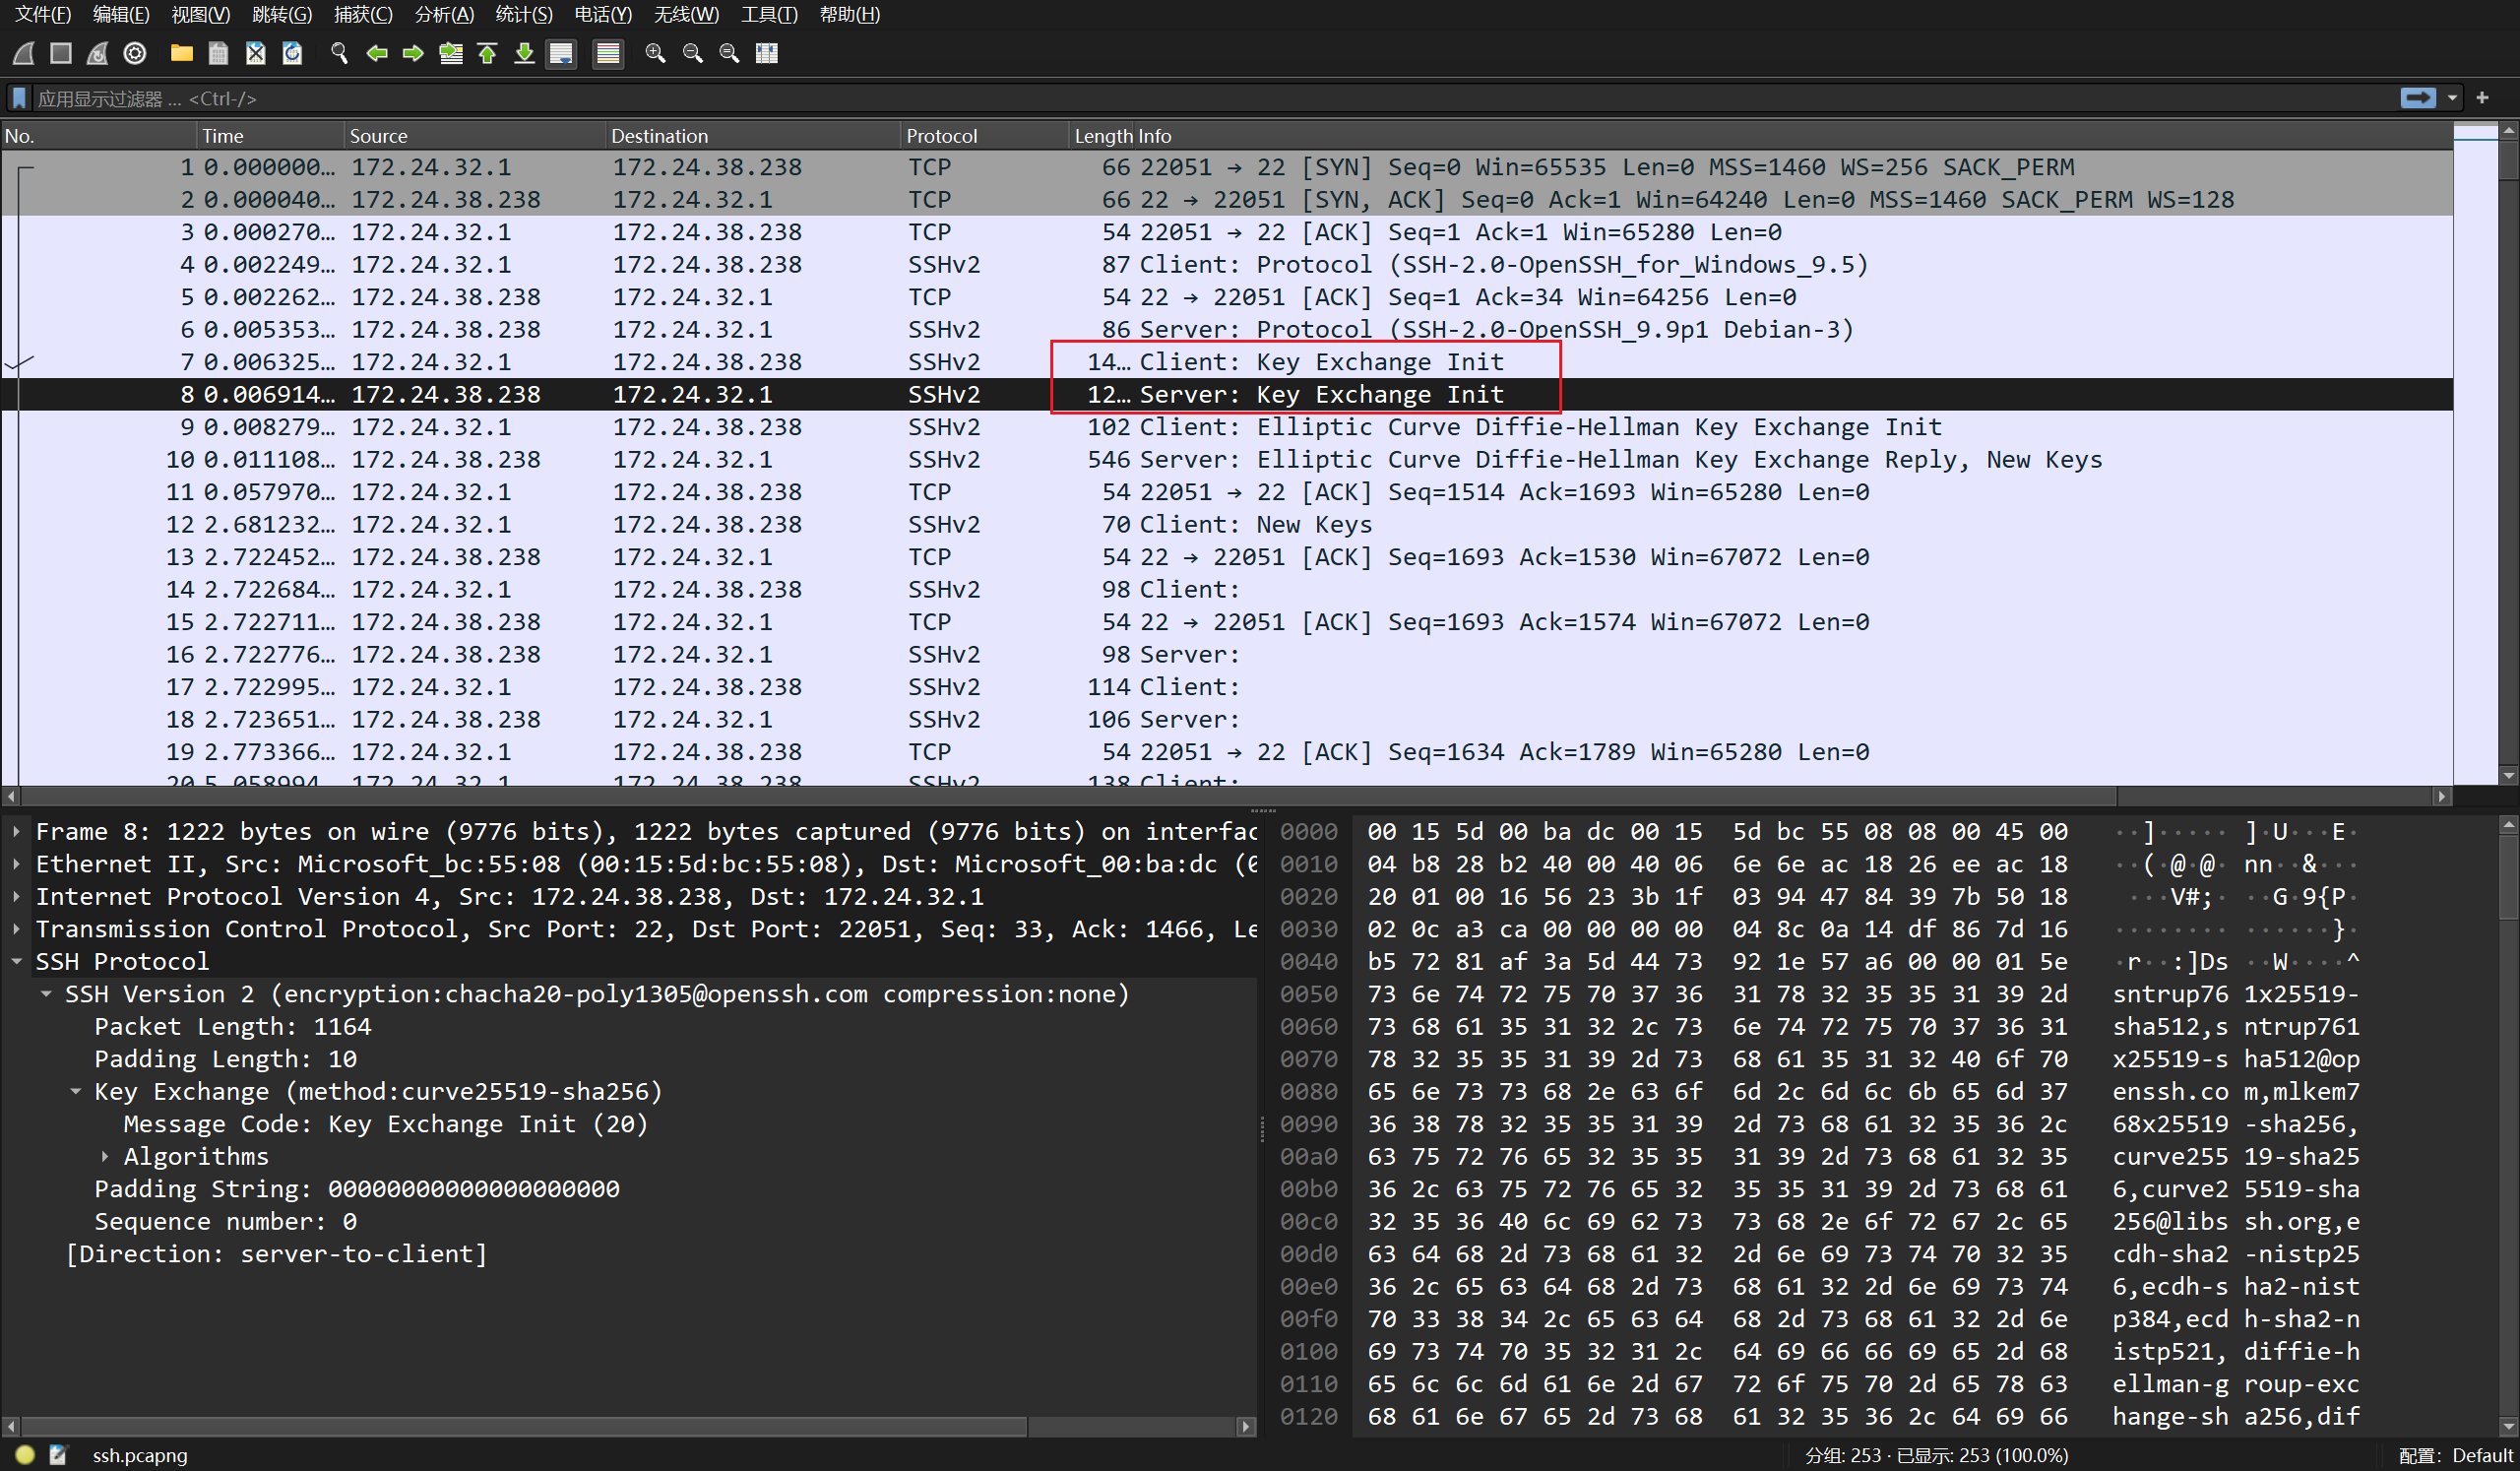Click the open capture file folder icon
This screenshot has height=1471, width=2520.
pos(181,53)
